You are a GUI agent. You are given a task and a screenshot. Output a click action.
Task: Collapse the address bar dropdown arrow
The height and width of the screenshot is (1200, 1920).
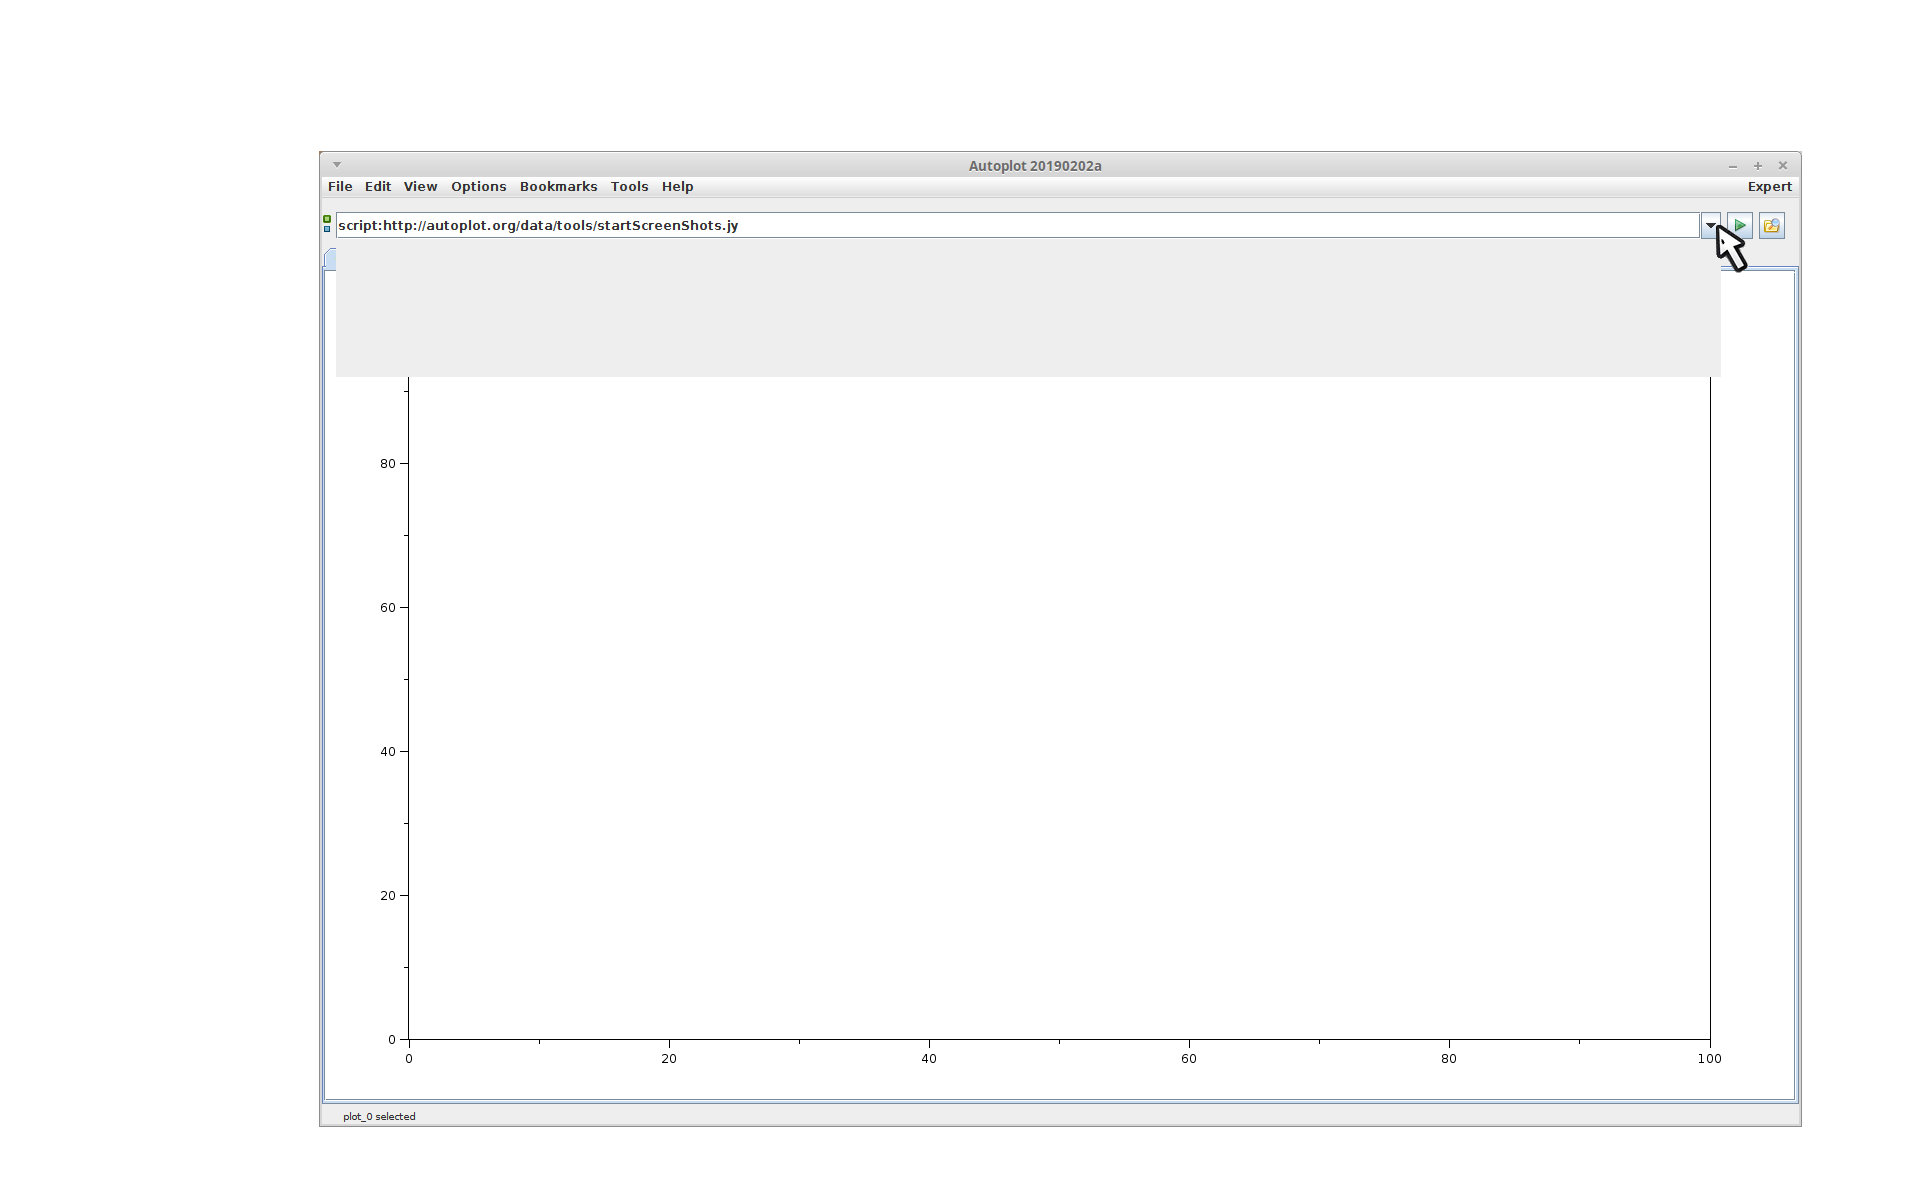(x=1710, y=226)
